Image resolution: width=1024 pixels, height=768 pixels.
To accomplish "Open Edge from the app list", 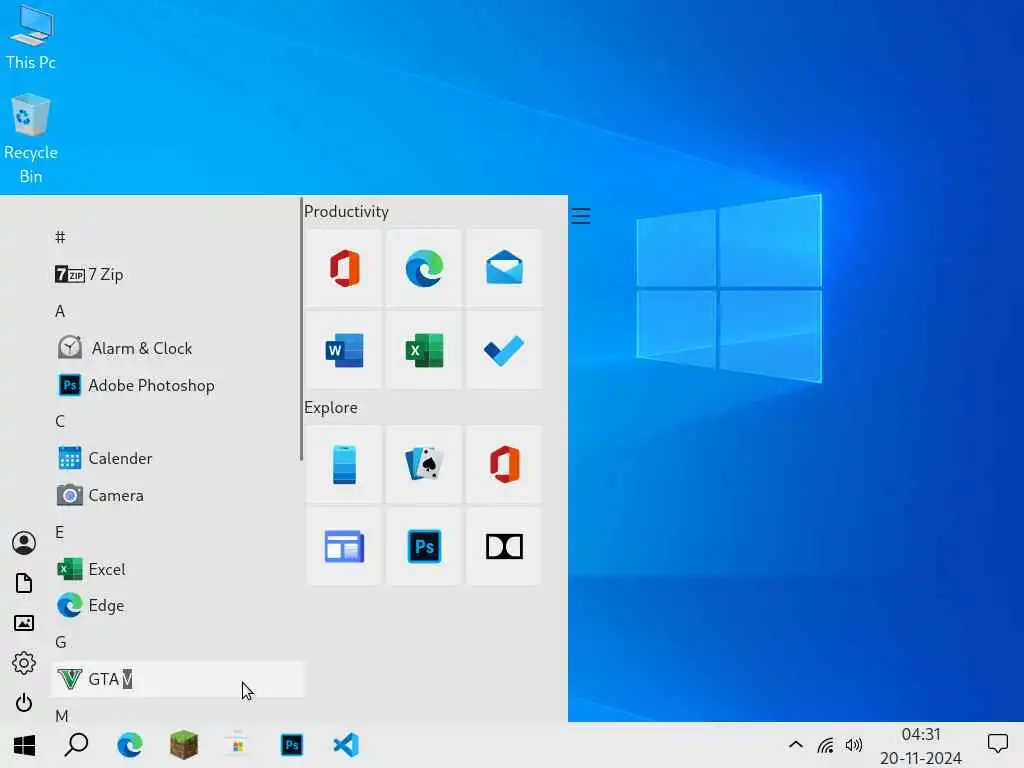I will point(176,606).
